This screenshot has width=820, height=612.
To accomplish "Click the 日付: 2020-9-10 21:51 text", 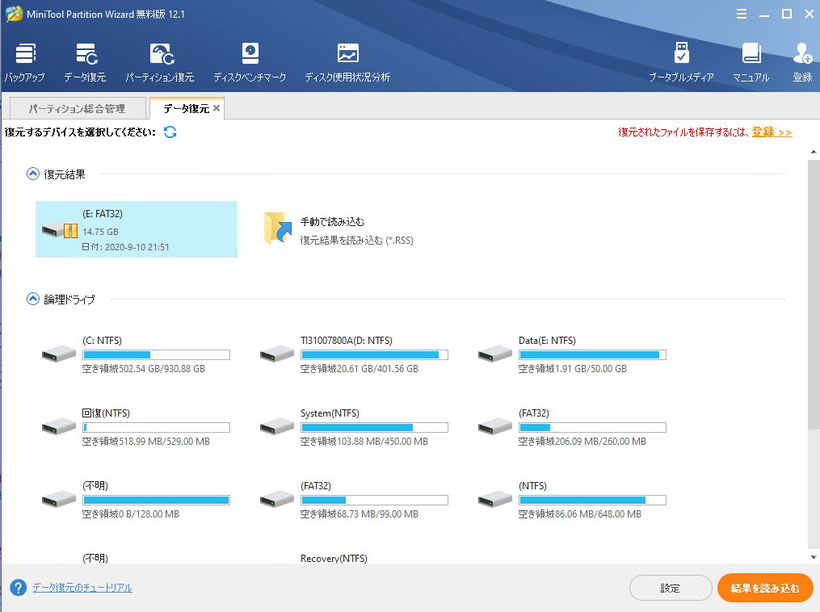I will coord(126,247).
